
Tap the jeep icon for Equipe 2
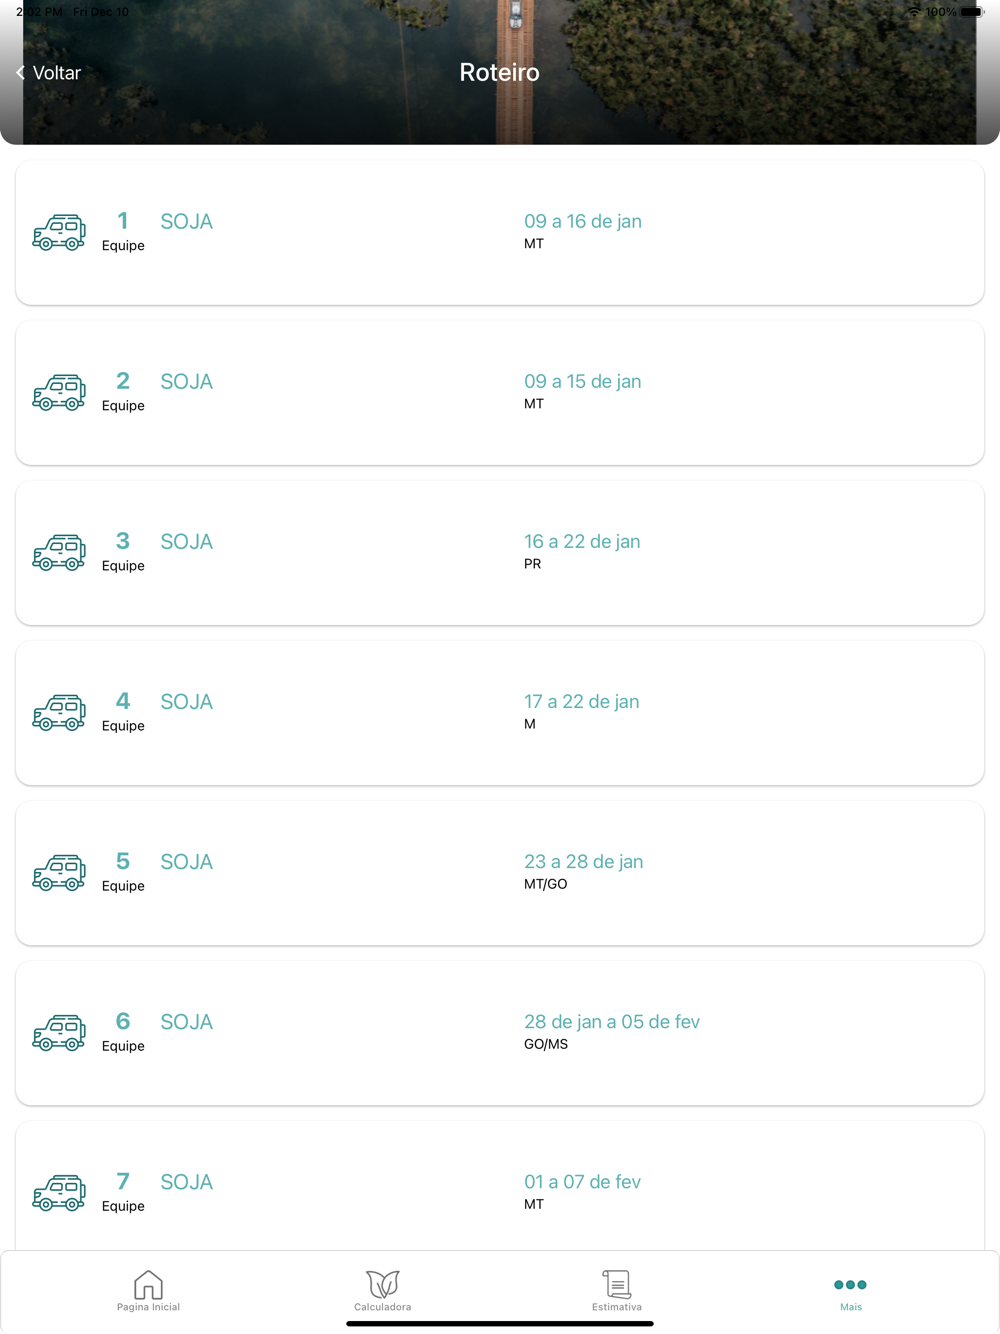coord(59,392)
